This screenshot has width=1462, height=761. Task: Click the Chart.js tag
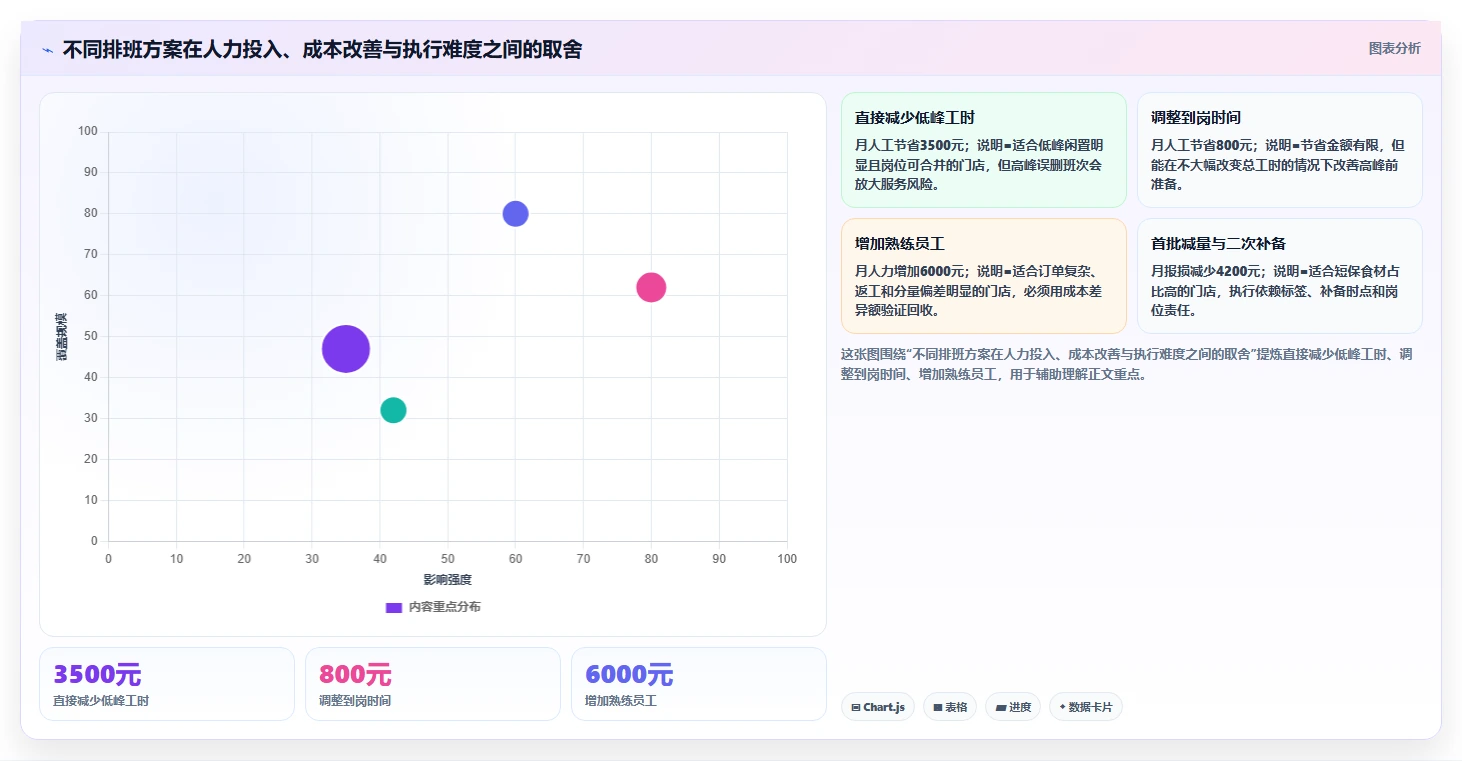[878, 707]
